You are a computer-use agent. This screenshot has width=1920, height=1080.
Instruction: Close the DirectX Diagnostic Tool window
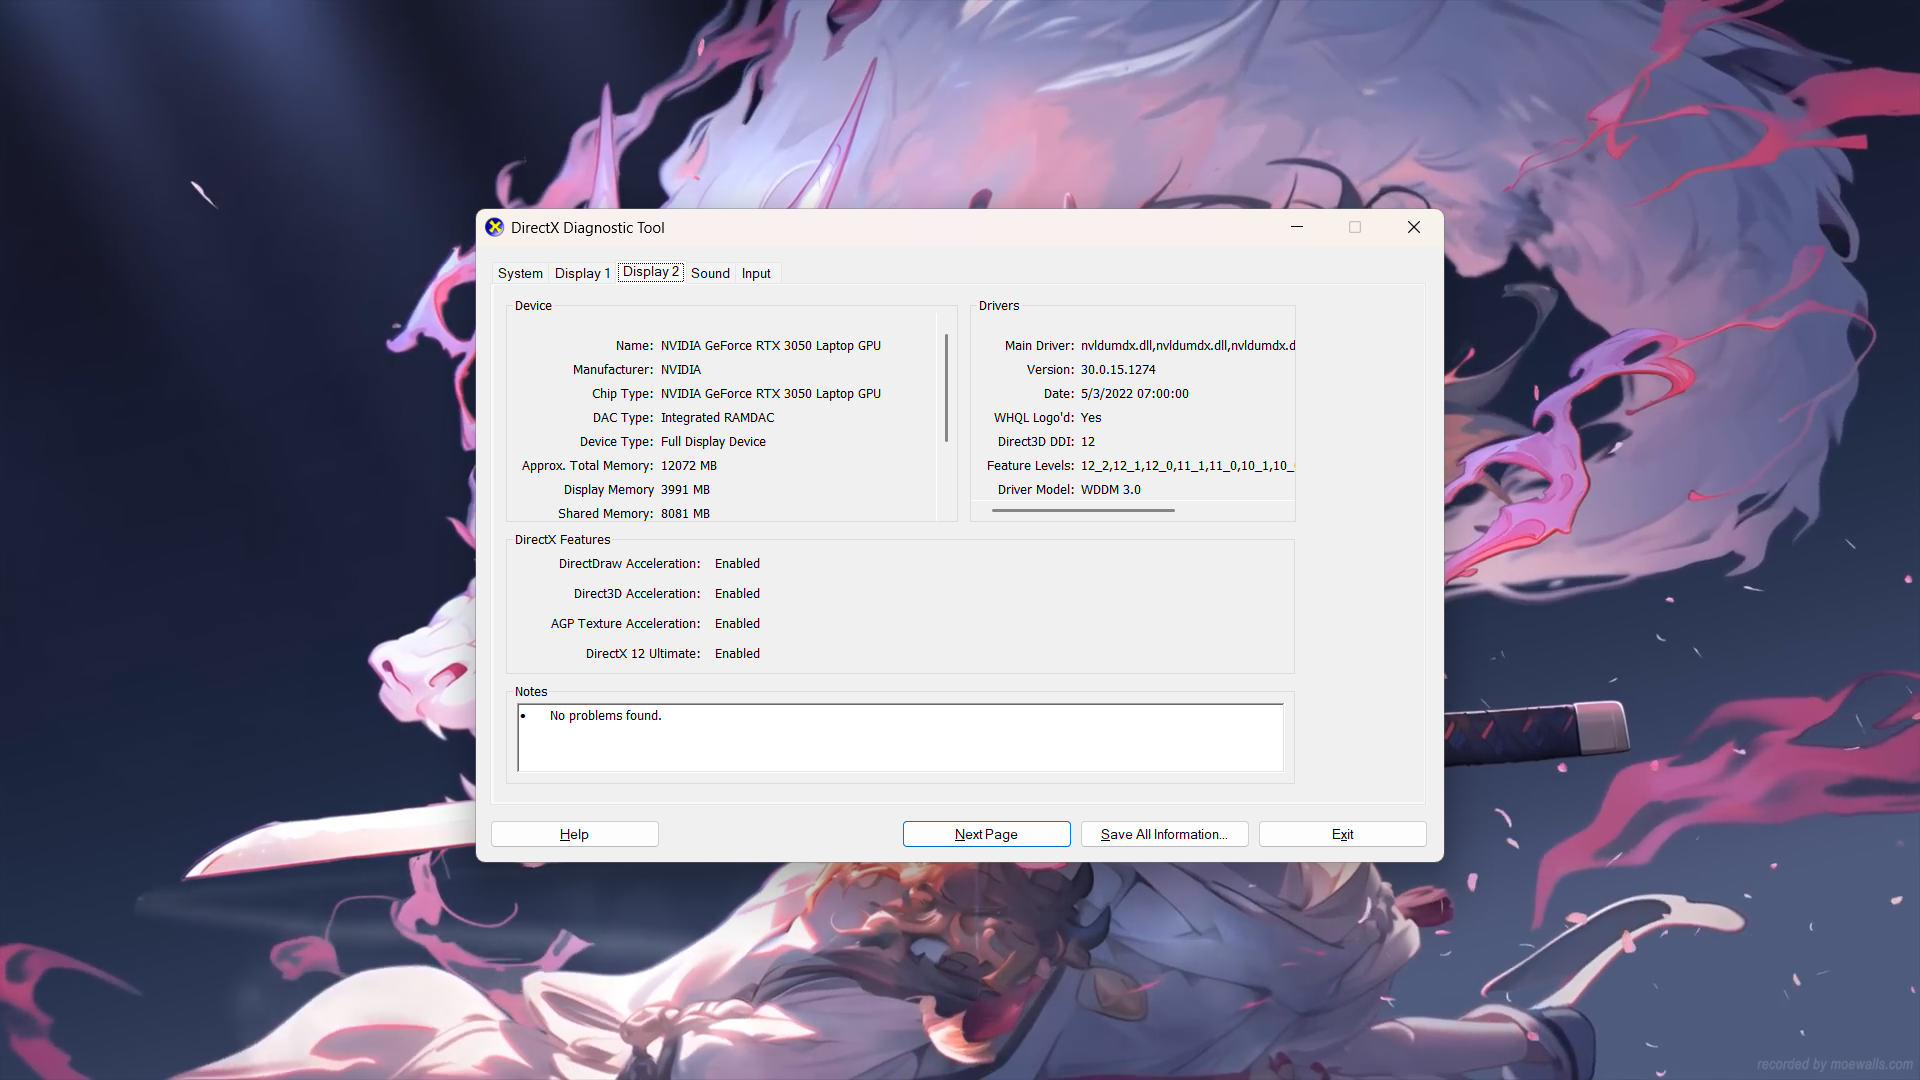[x=1414, y=227]
